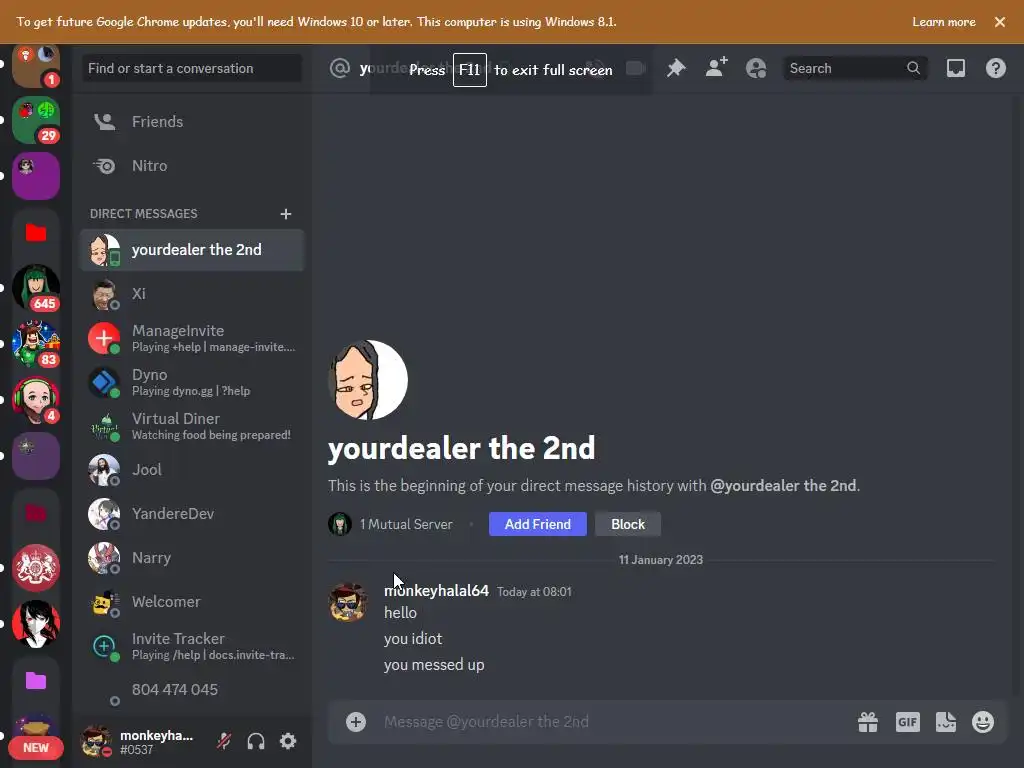Open the Dyno direct message
Image resolution: width=1024 pixels, height=768 pixels.
coord(192,382)
